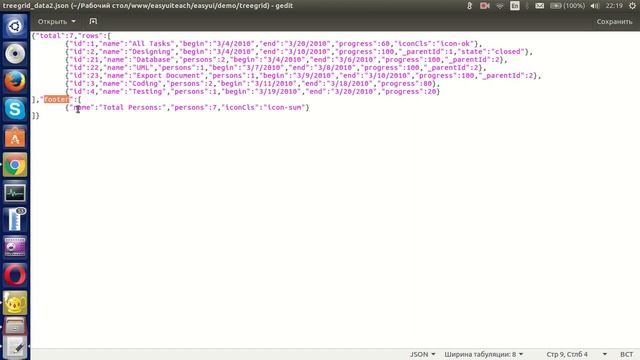This screenshot has height=360, width=640.
Task: Click "total" key on the first line
Action: (x=50, y=36)
